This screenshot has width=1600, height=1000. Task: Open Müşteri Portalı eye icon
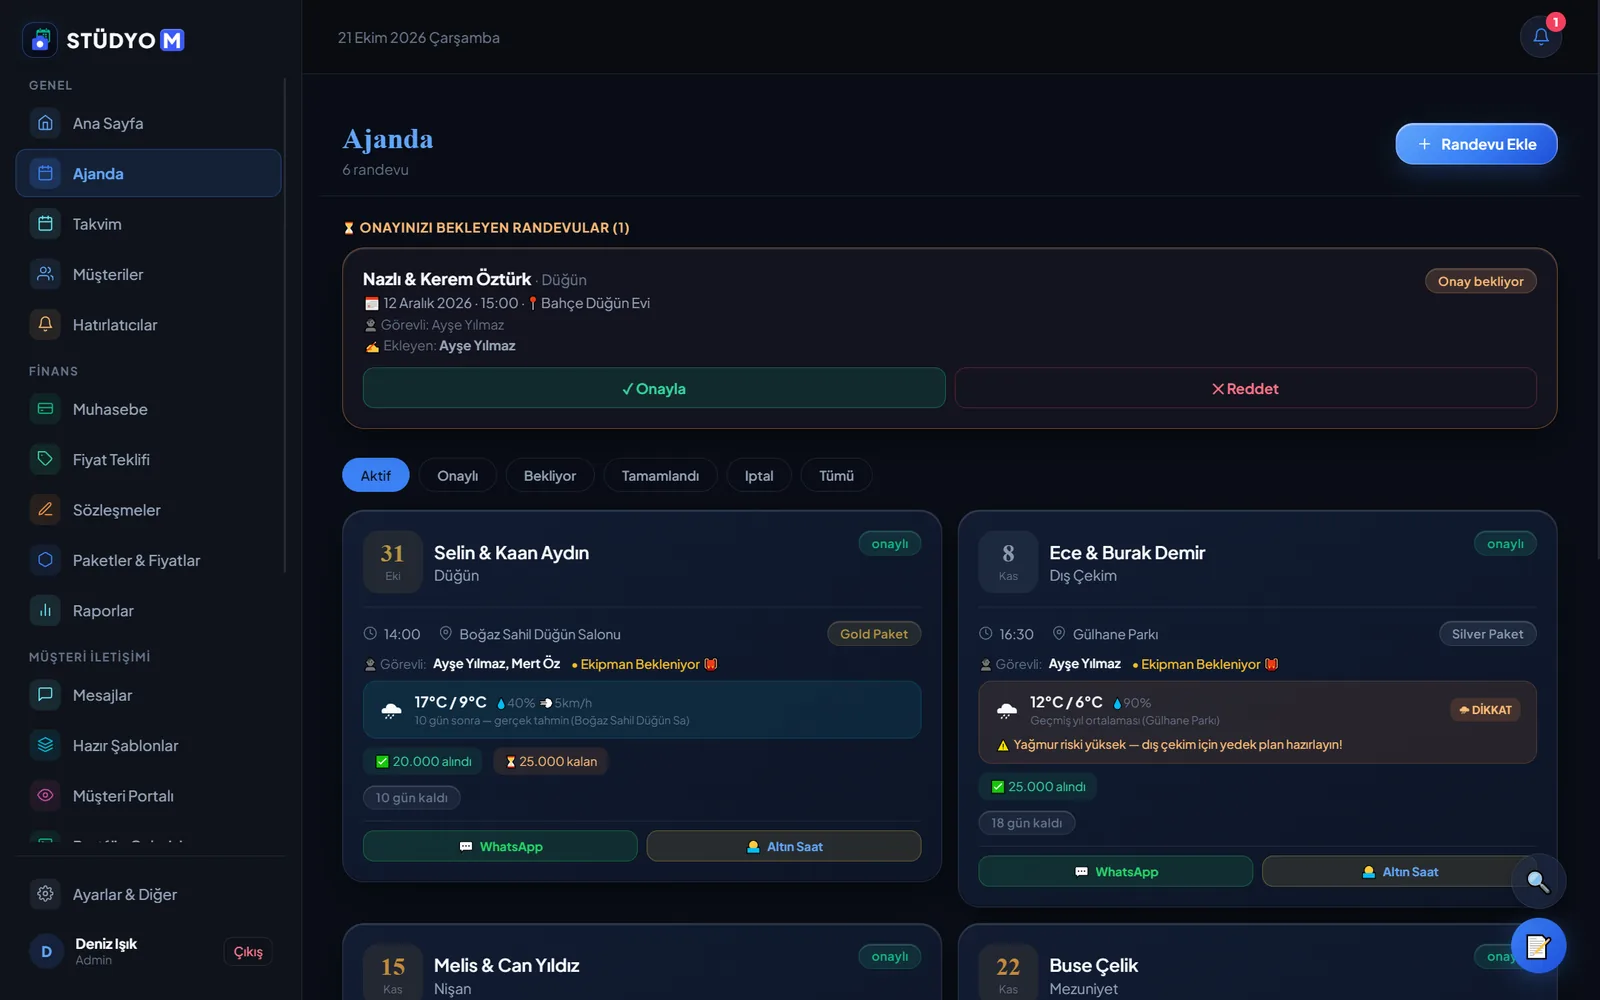pos(45,796)
